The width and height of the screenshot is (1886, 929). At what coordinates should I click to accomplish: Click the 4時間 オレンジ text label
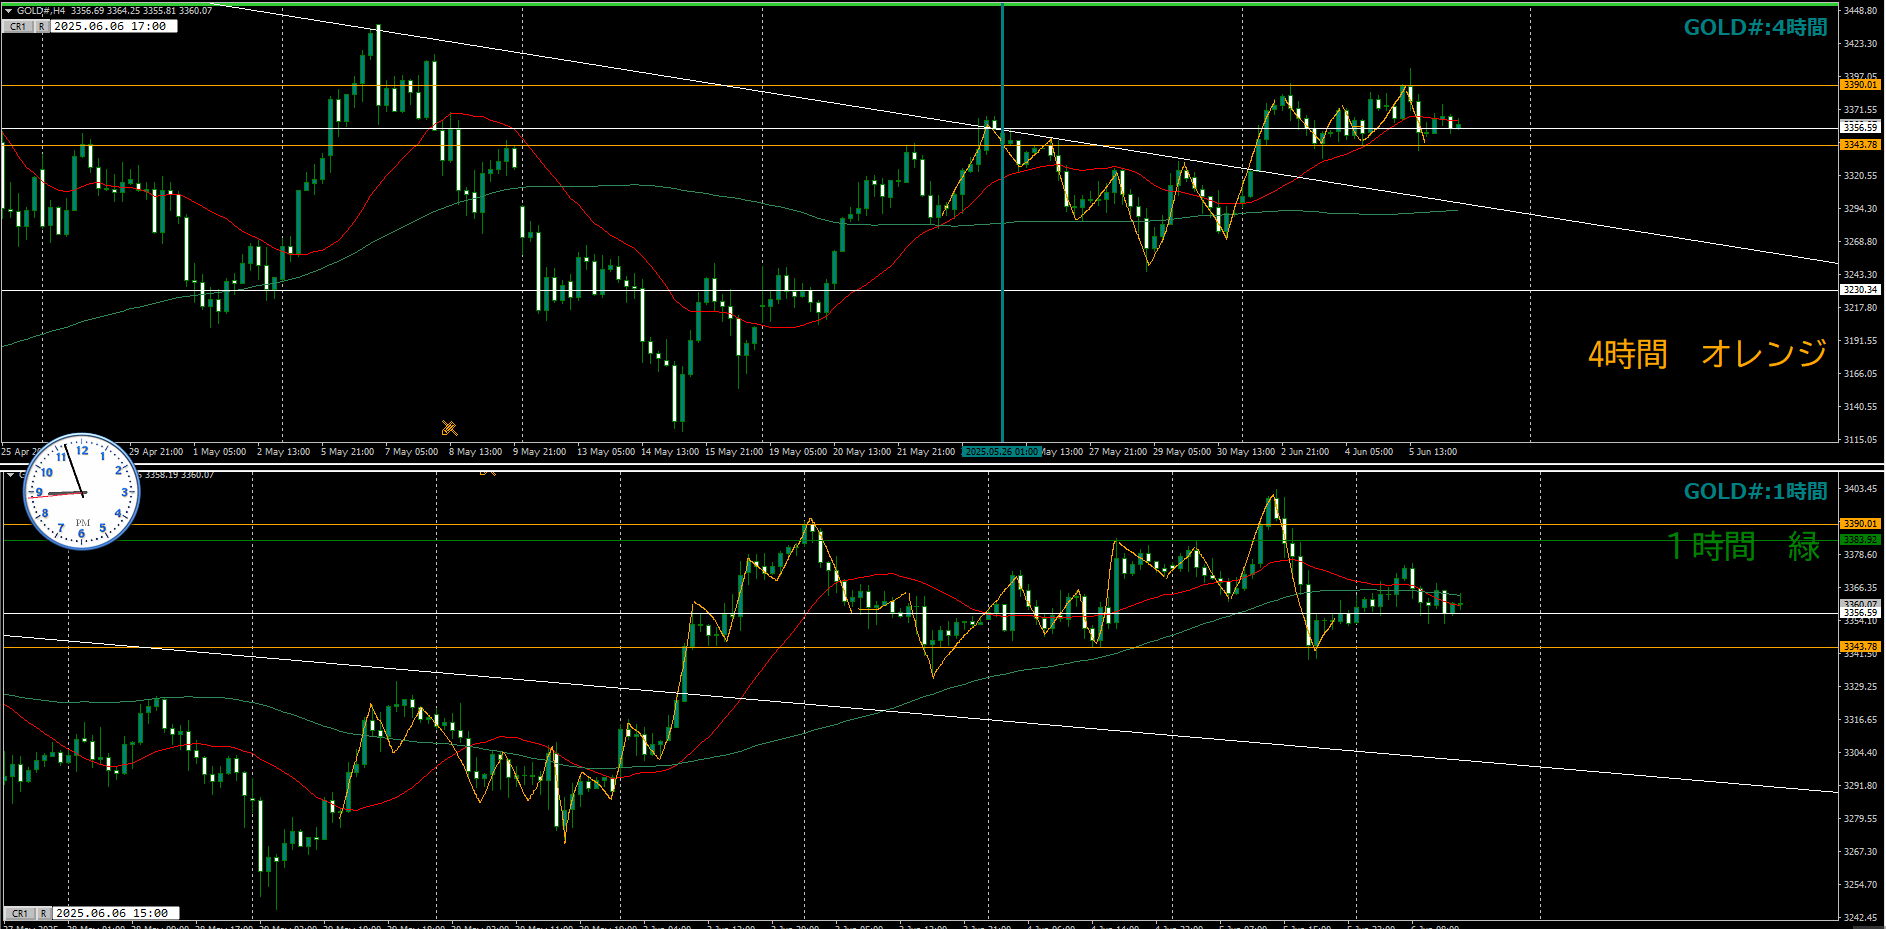point(1708,354)
